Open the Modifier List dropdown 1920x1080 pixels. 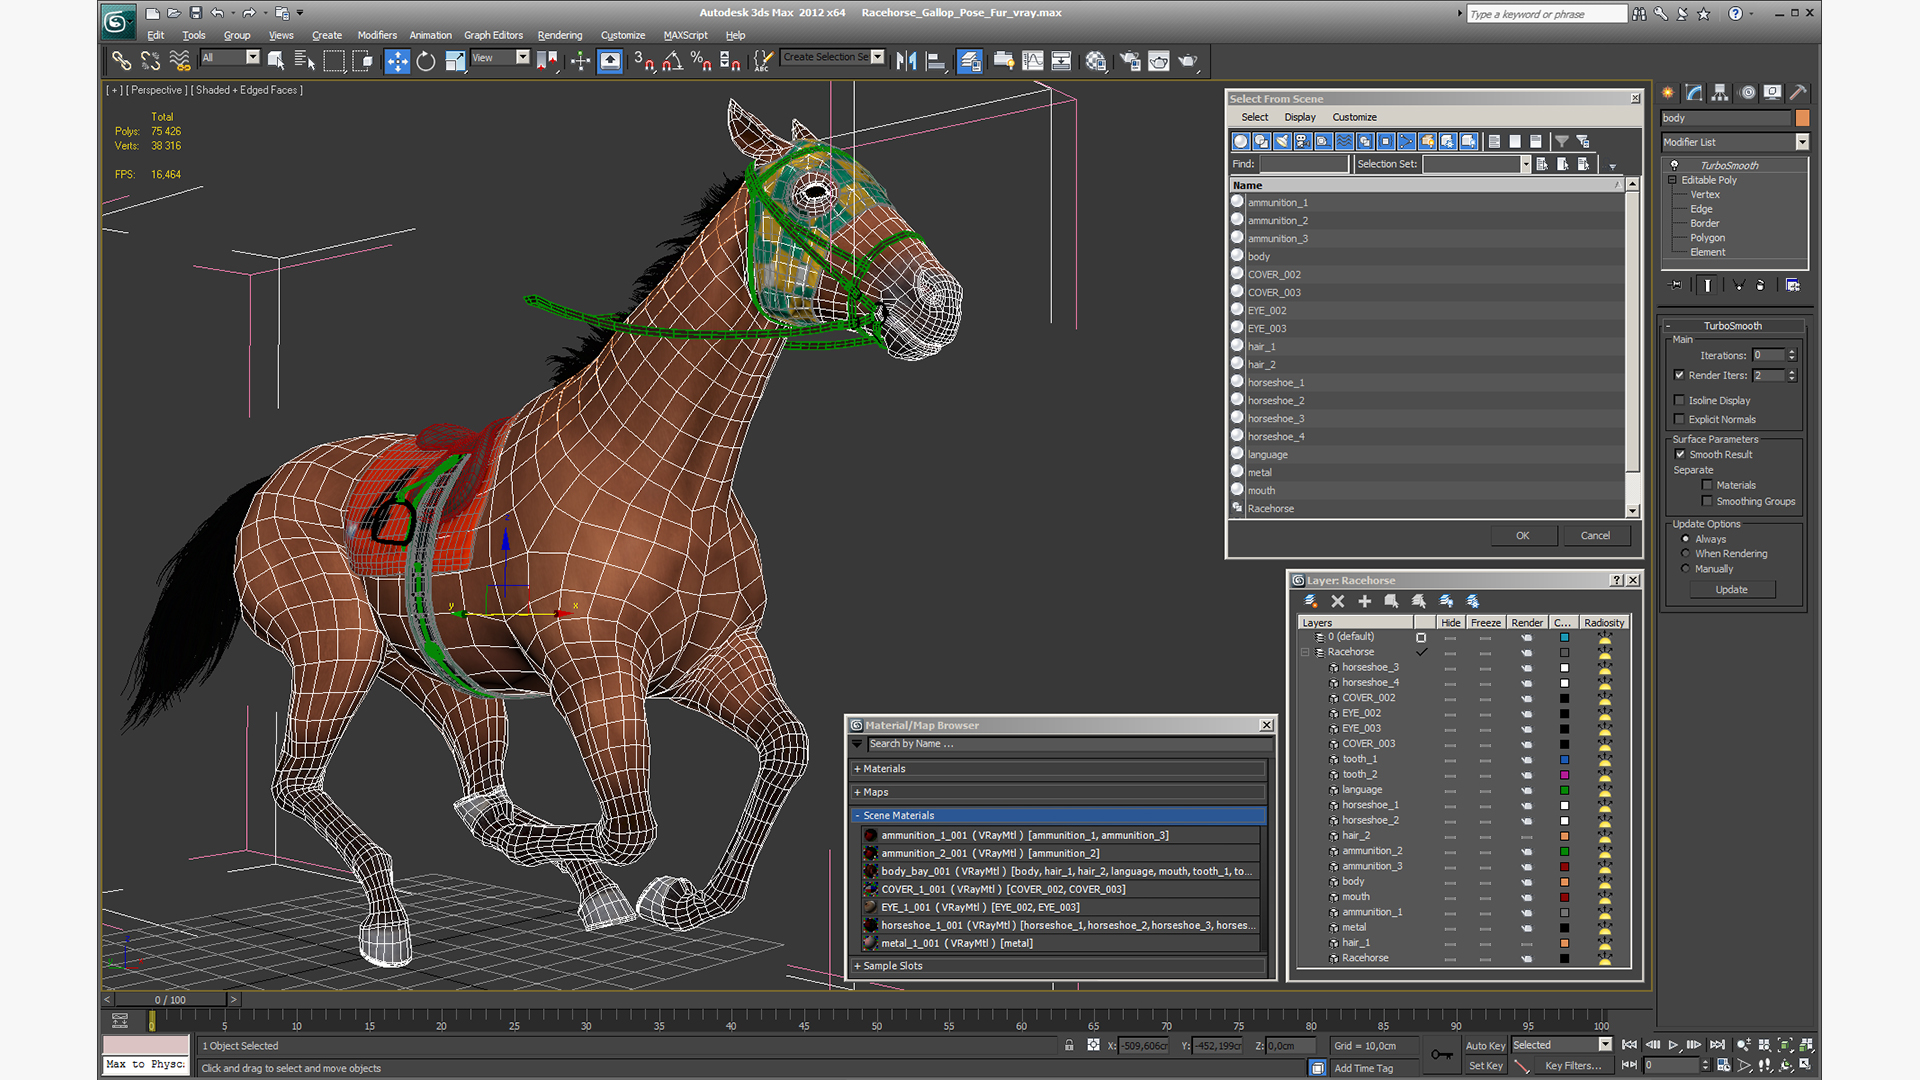click(1735, 142)
